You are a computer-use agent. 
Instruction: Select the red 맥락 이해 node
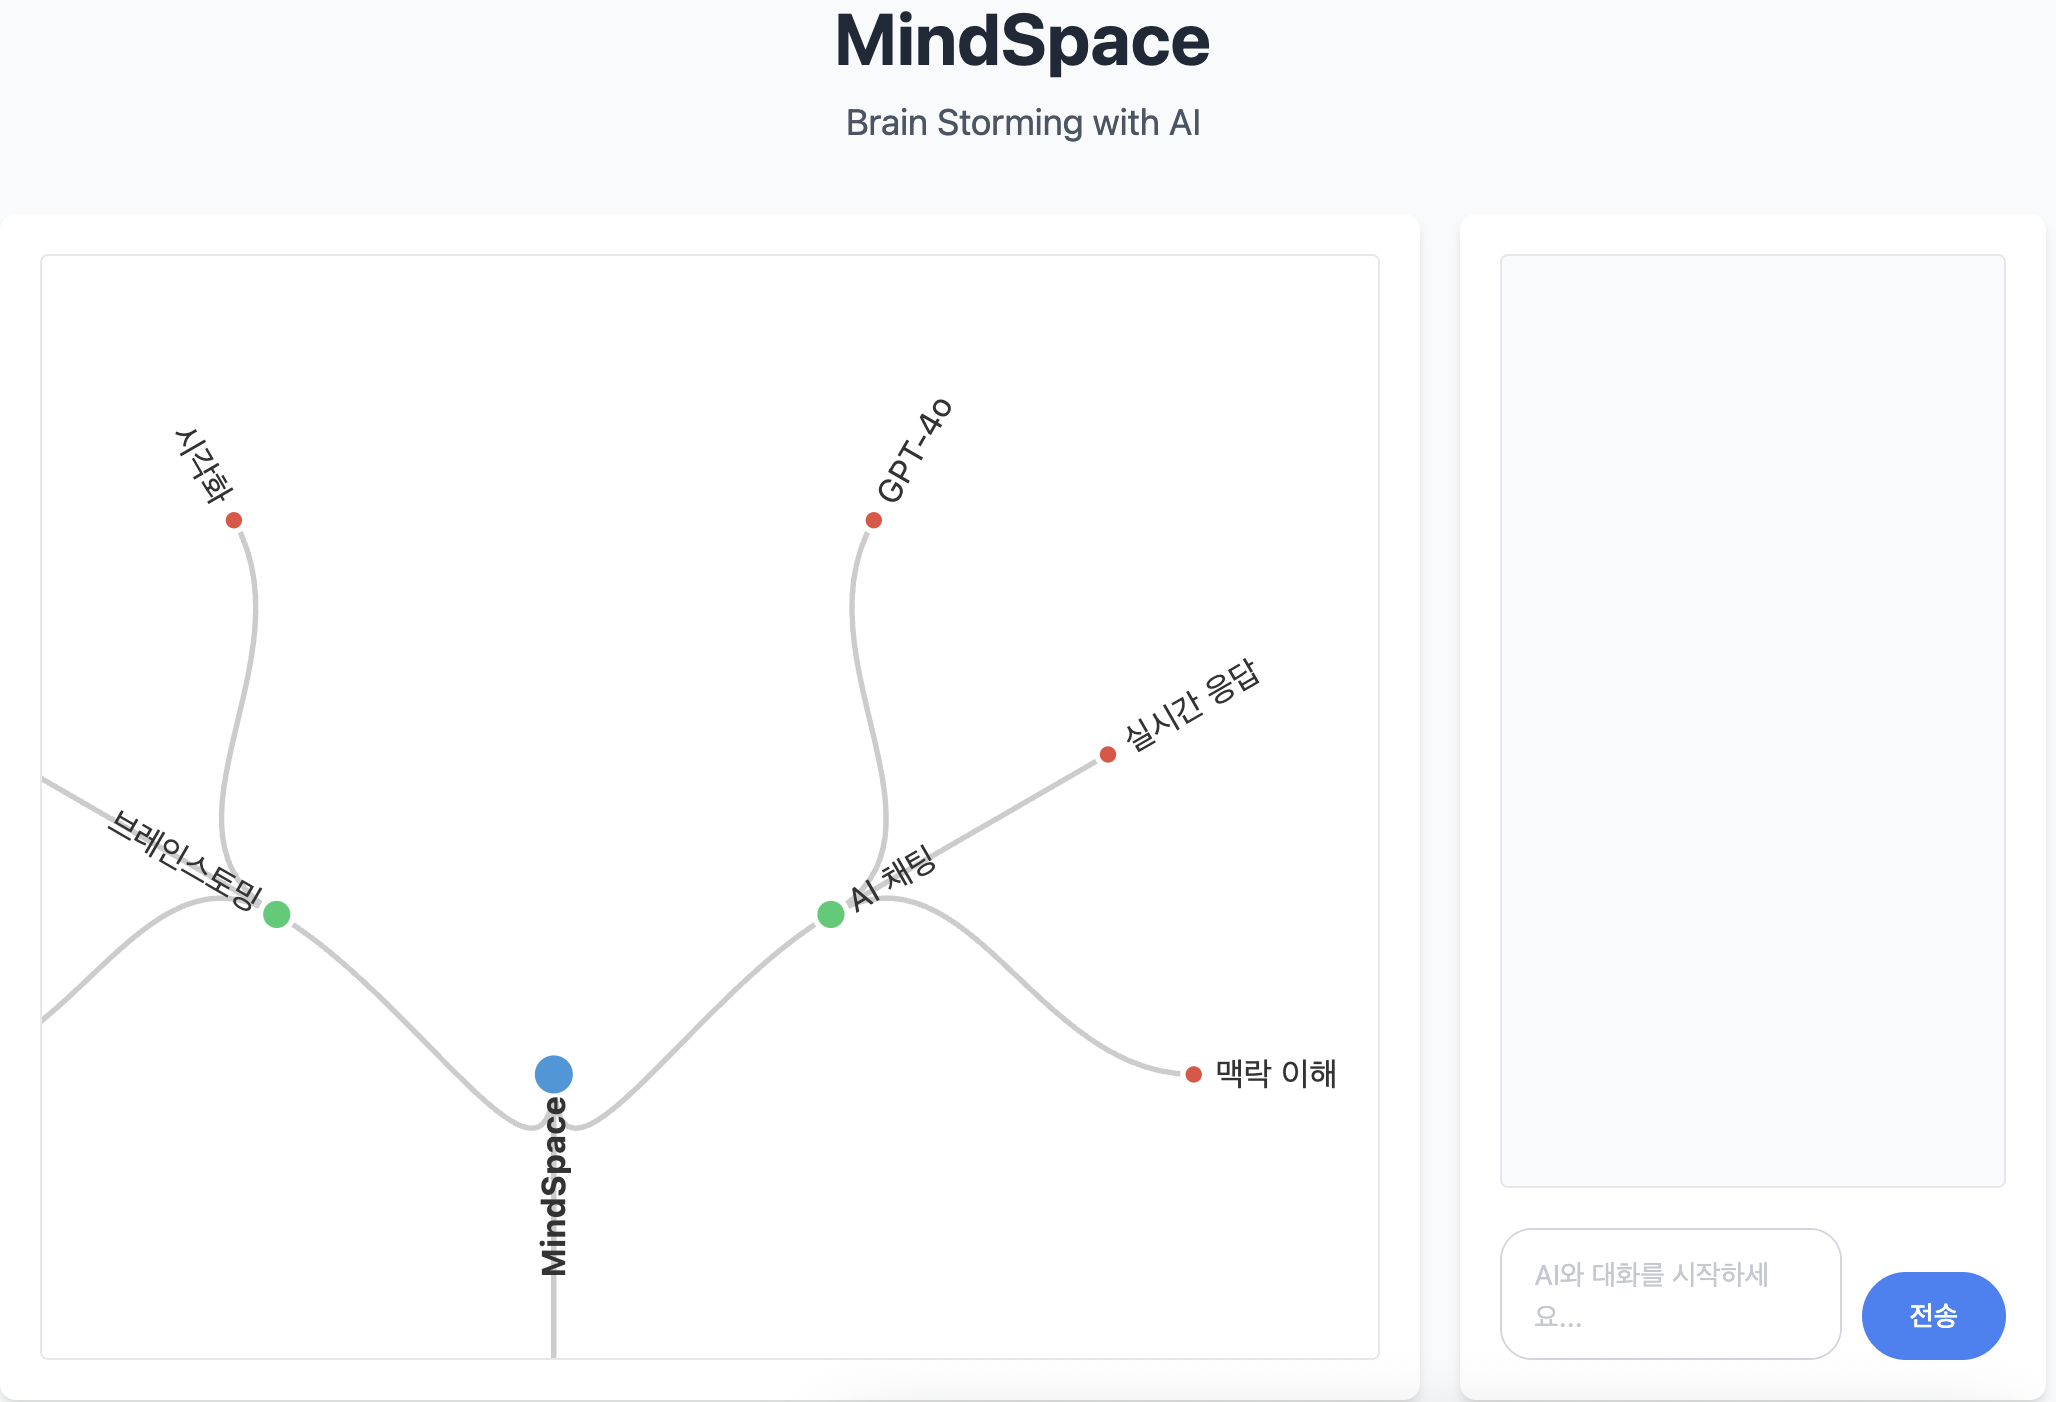(x=1193, y=1074)
